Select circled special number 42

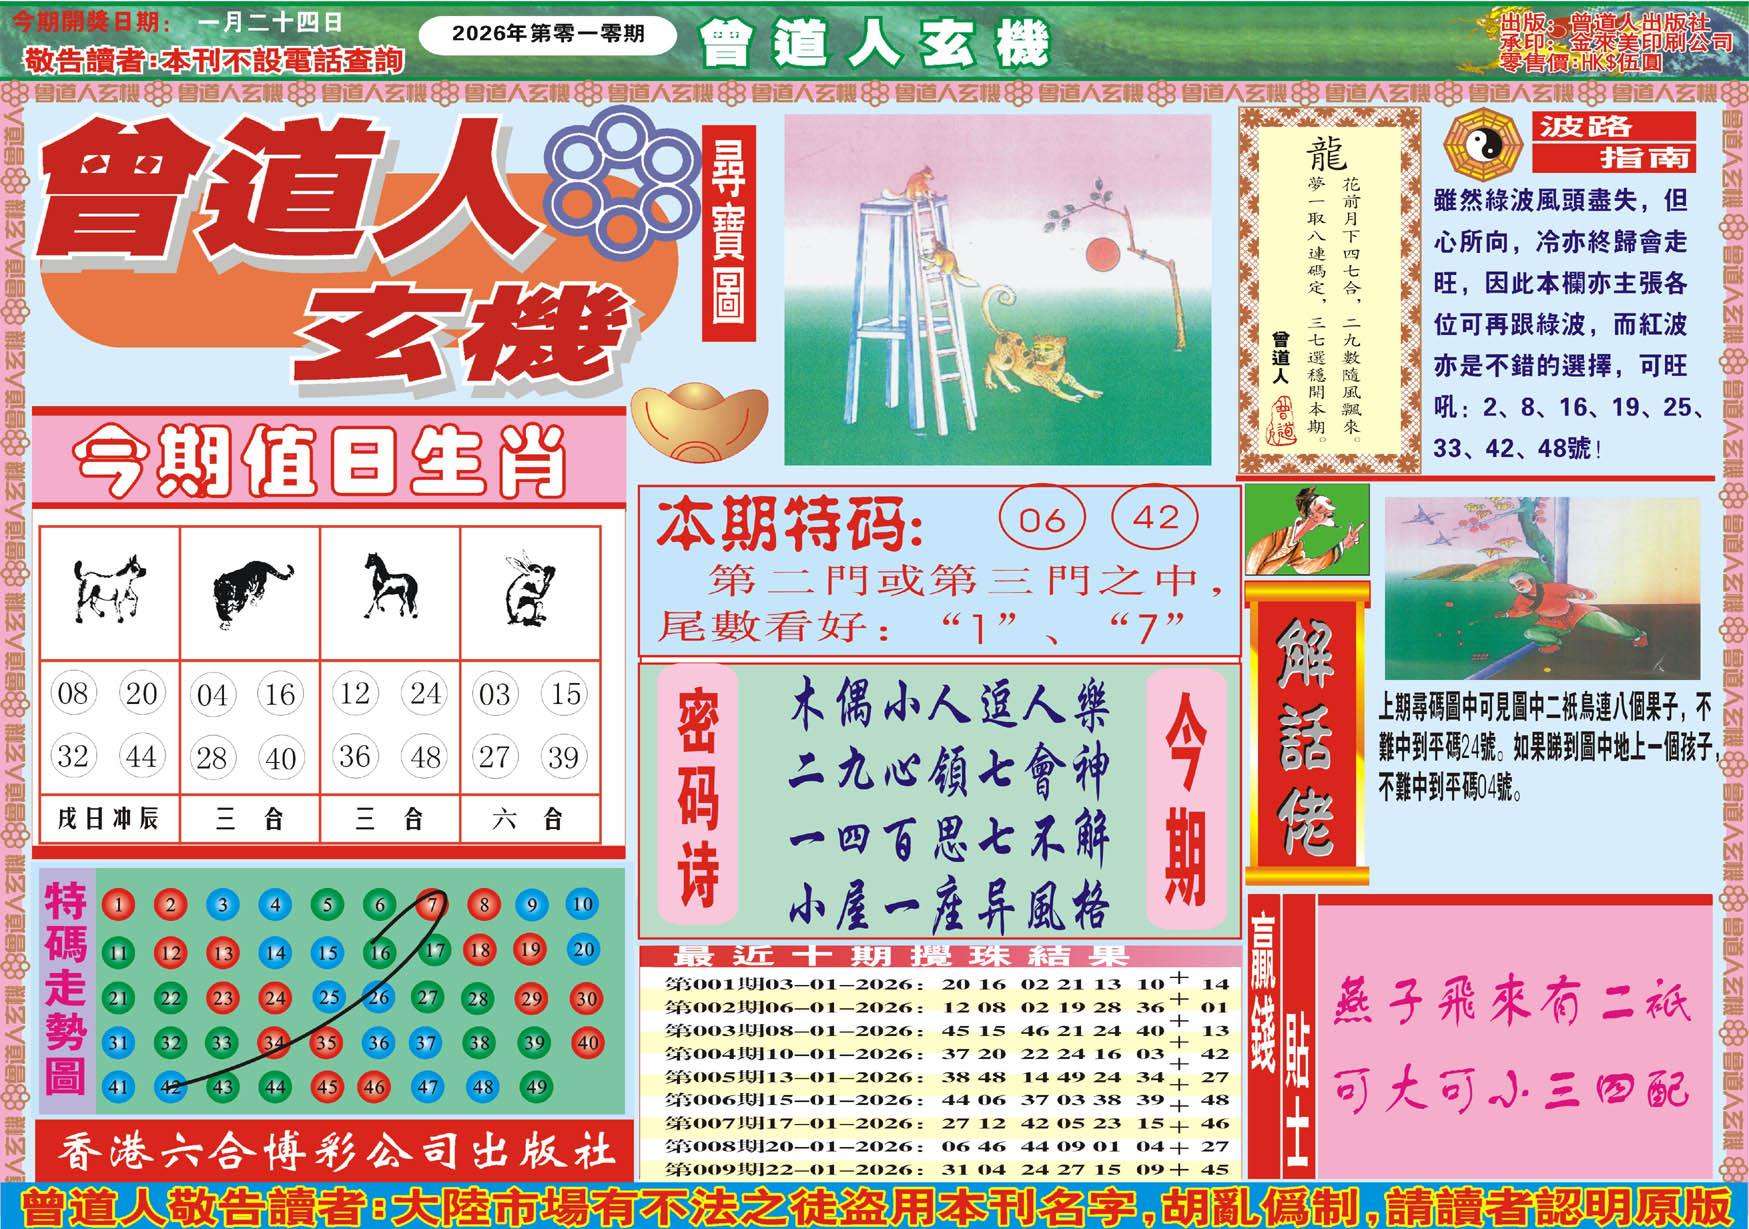(x=1155, y=517)
